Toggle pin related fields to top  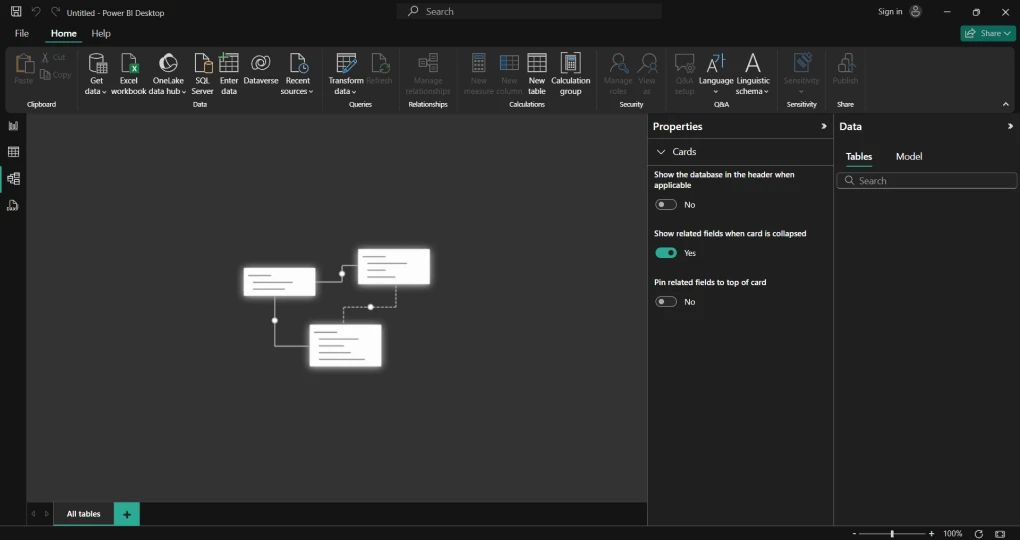click(666, 301)
